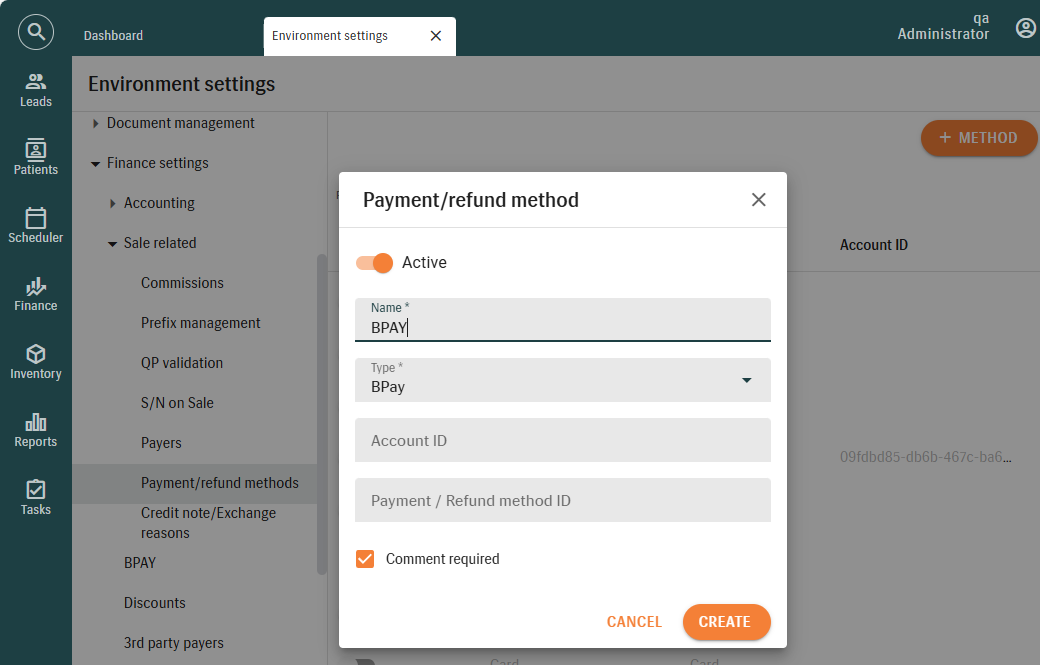Expand the Accounting tree node
The image size is (1040, 665).
point(113,204)
